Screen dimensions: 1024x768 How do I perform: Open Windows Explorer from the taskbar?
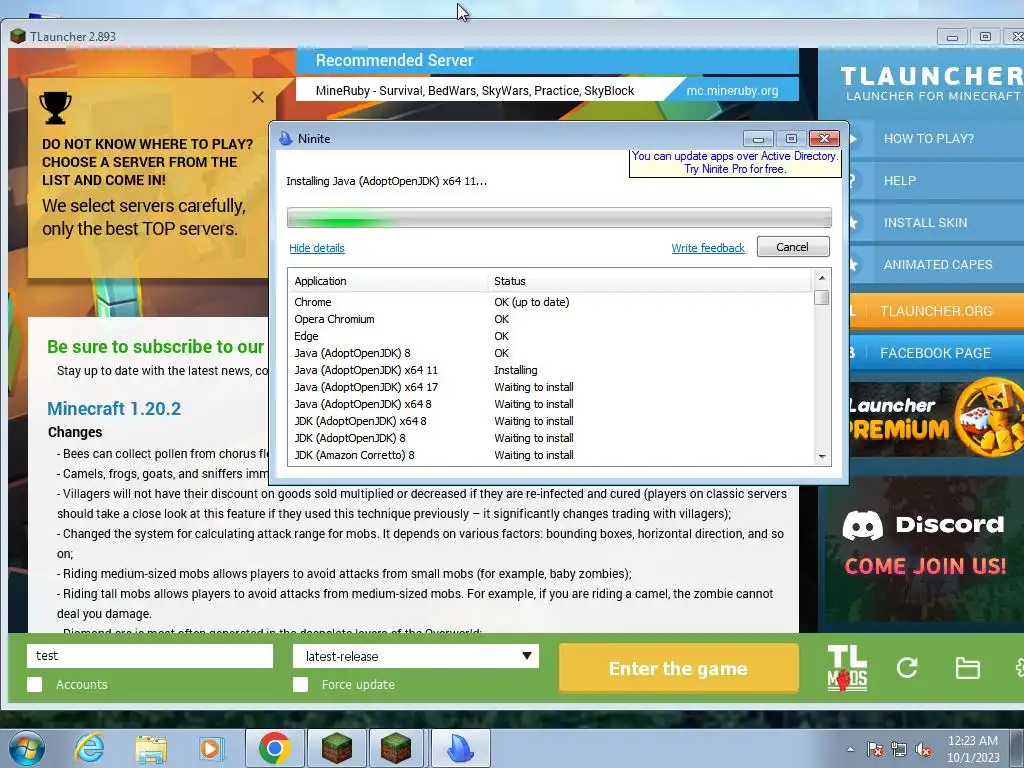pyautogui.click(x=151, y=749)
